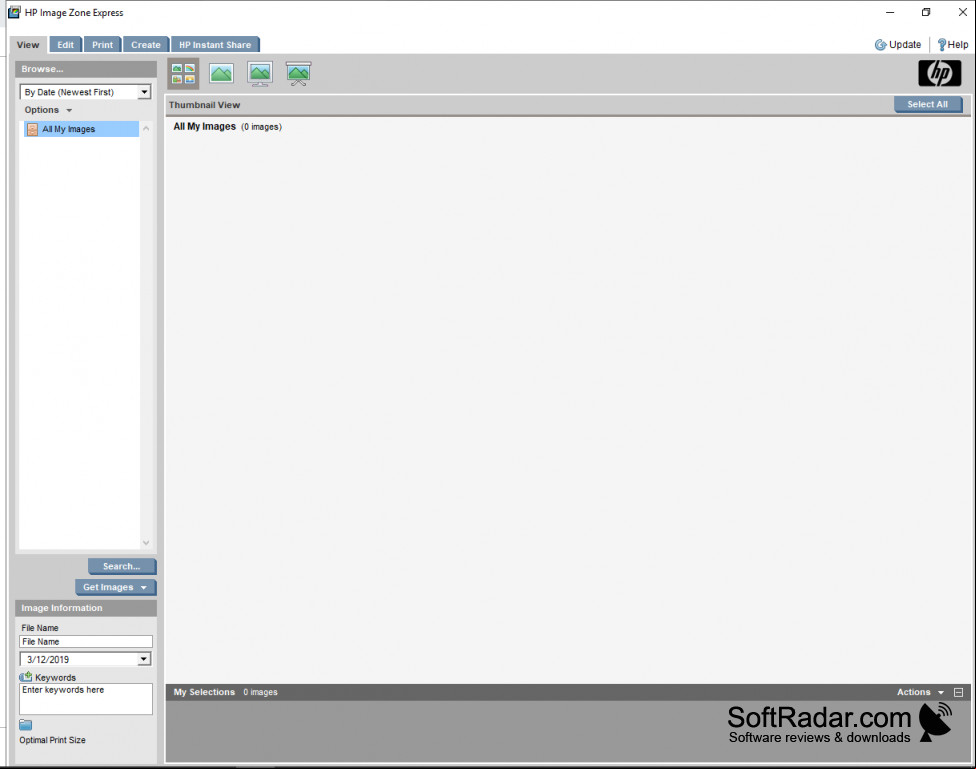This screenshot has width=976, height=769.
Task: Click the browse list scroll up arrow
Action: 146,128
